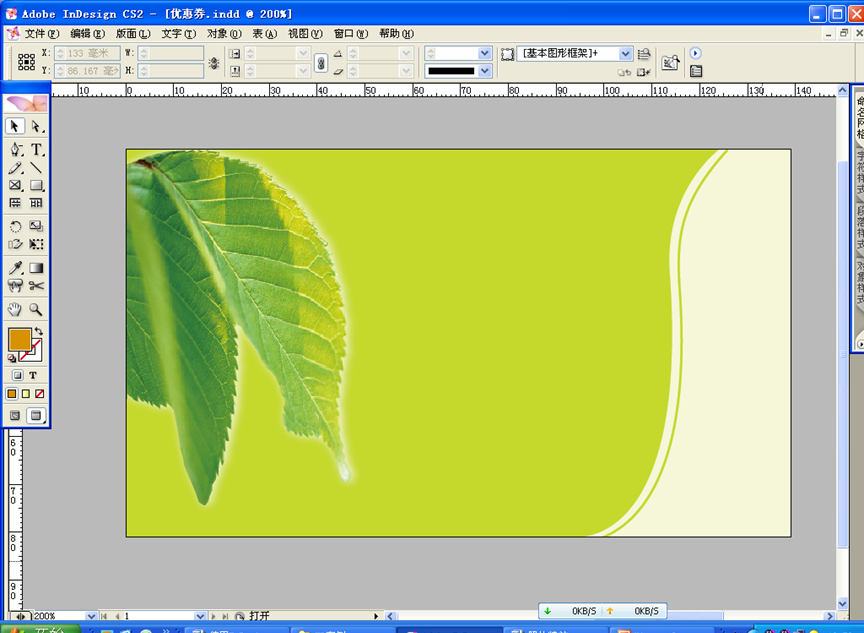Image resolution: width=864 pixels, height=633 pixels.
Task: Choose the Rotate tool
Action: [x=16, y=227]
